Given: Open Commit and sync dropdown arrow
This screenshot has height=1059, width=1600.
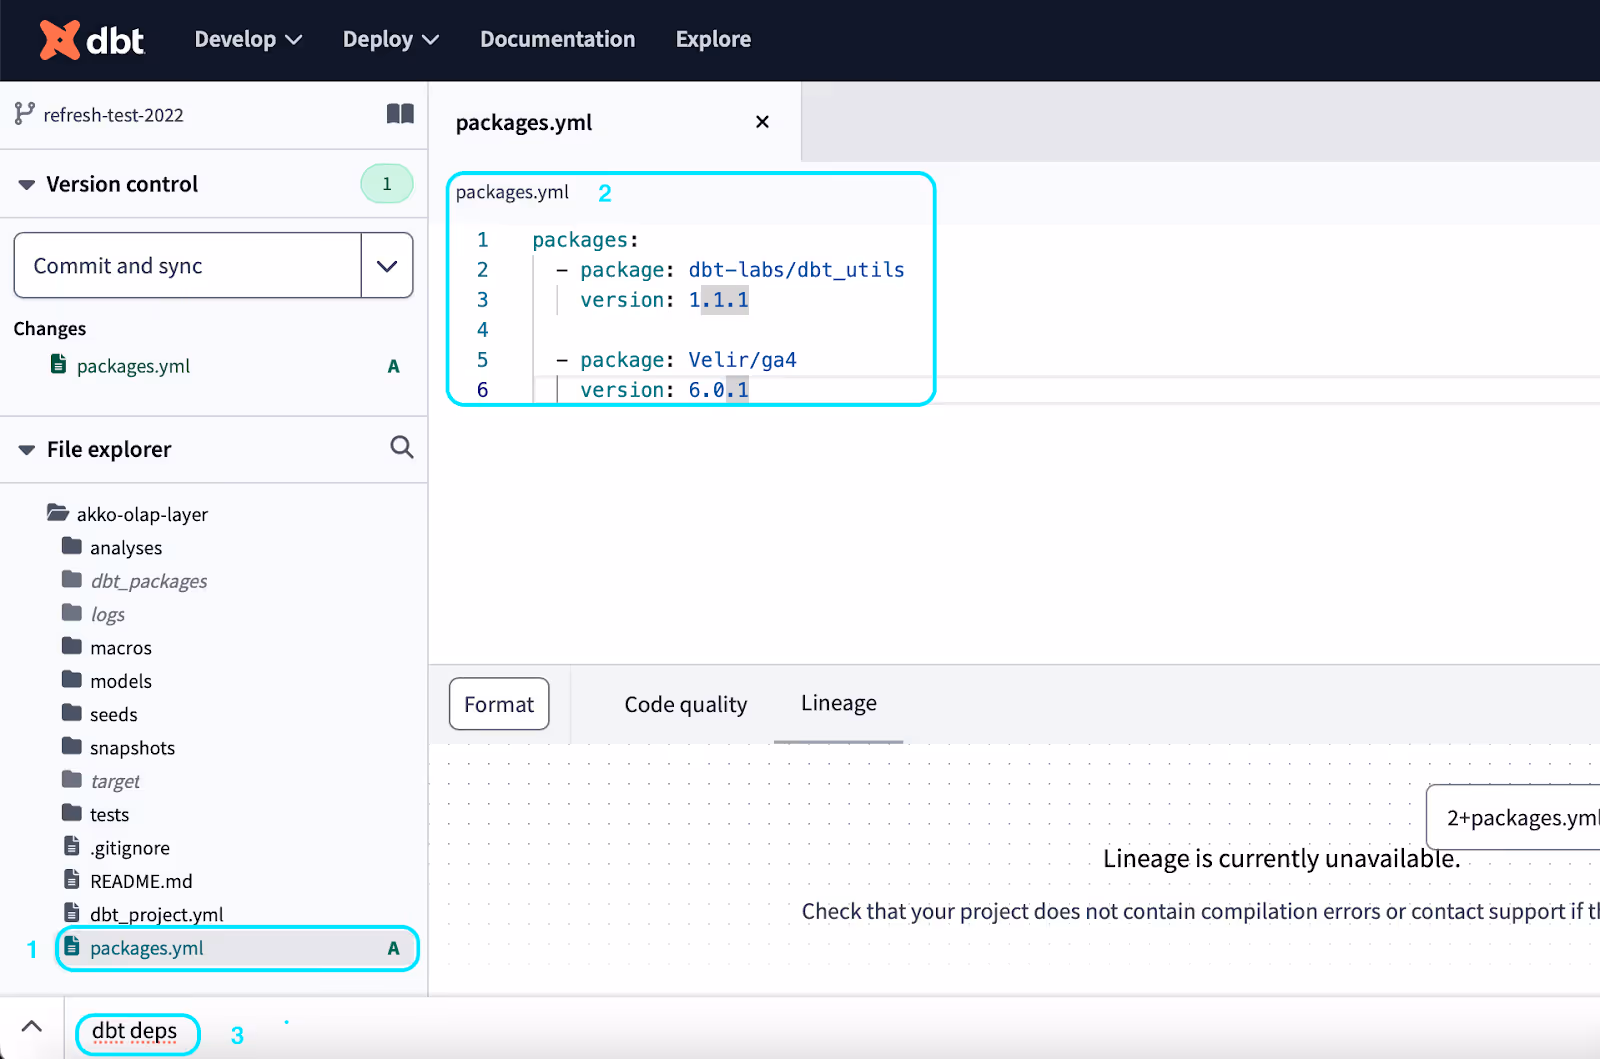Looking at the screenshot, I should click(x=387, y=266).
